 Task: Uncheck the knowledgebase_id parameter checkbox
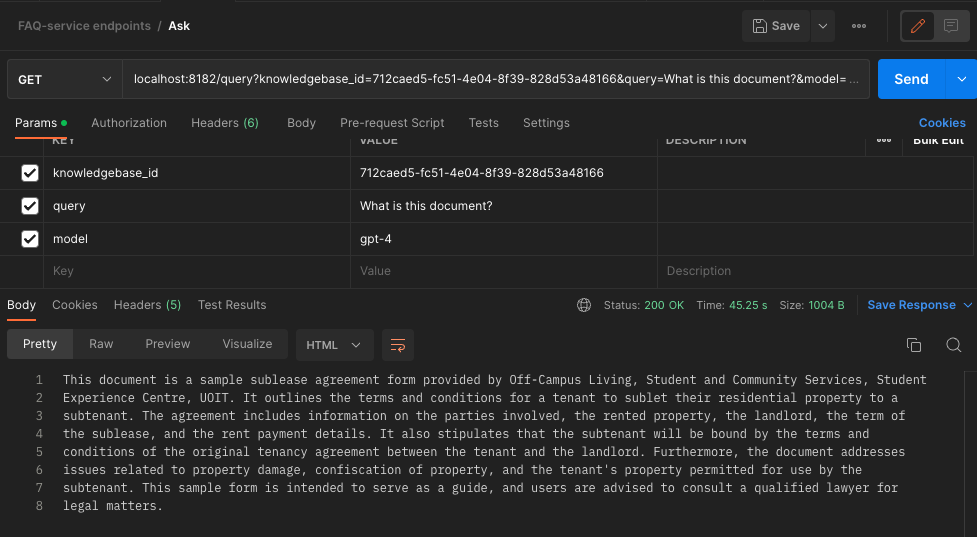point(30,173)
